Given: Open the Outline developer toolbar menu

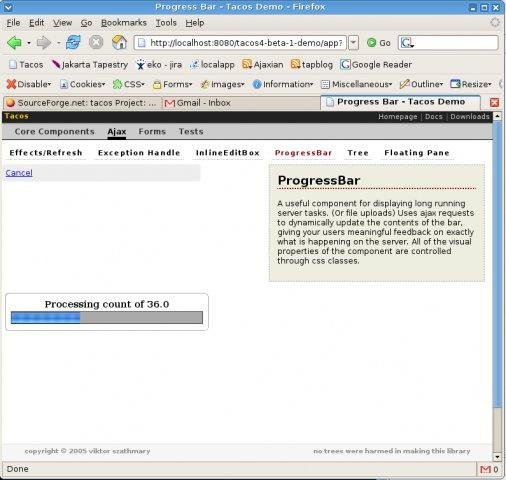Looking at the screenshot, I should tap(421, 84).
